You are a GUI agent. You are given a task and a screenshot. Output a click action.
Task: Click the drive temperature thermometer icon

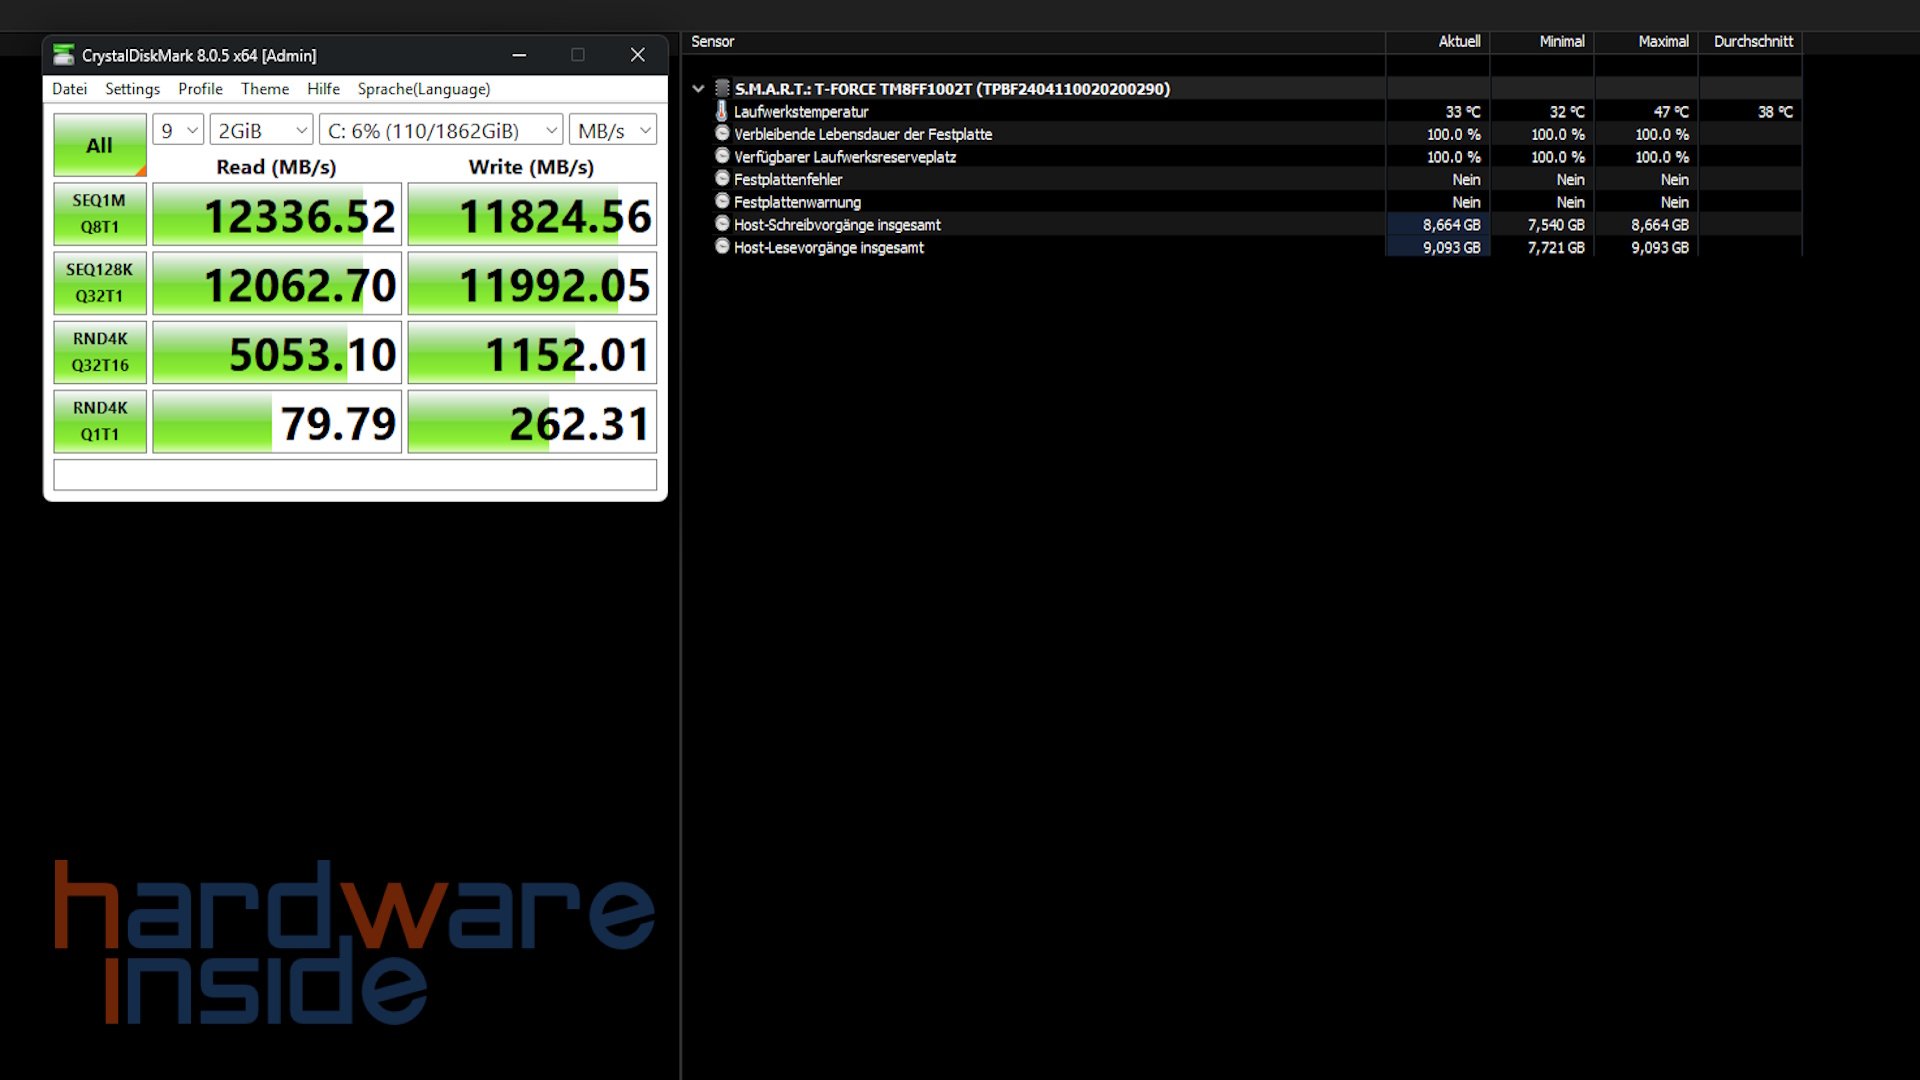(x=722, y=111)
